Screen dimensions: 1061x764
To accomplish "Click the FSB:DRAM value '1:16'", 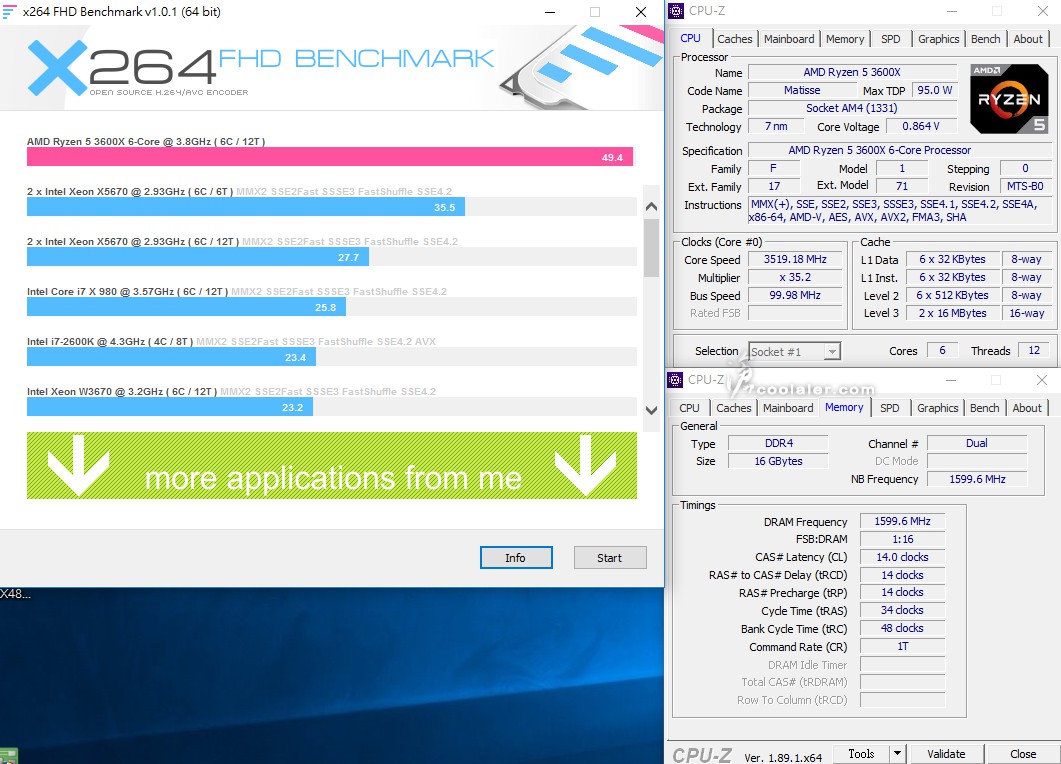I will coord(903,539).
